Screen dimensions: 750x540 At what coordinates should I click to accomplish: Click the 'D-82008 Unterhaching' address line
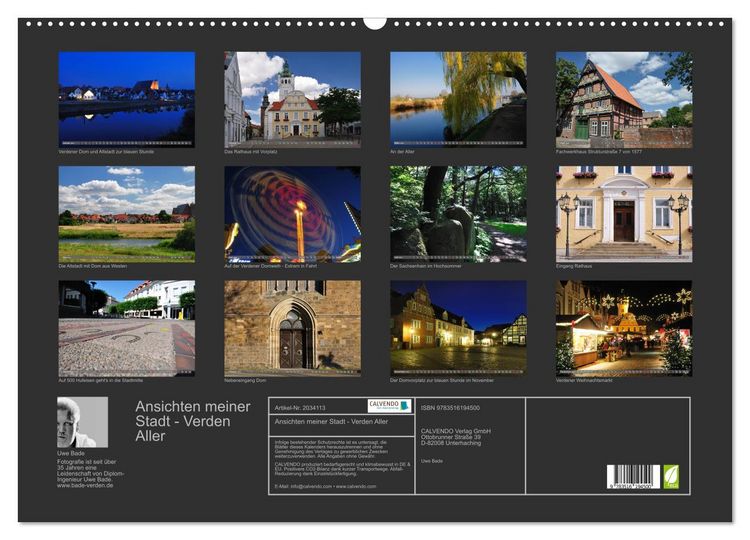pos(451,443)
